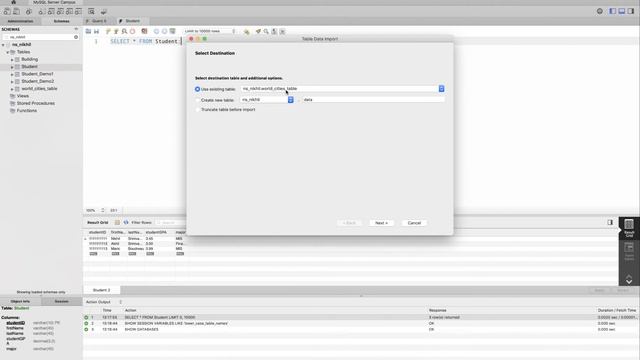Select the Use existing table radio button

(198, 89)
